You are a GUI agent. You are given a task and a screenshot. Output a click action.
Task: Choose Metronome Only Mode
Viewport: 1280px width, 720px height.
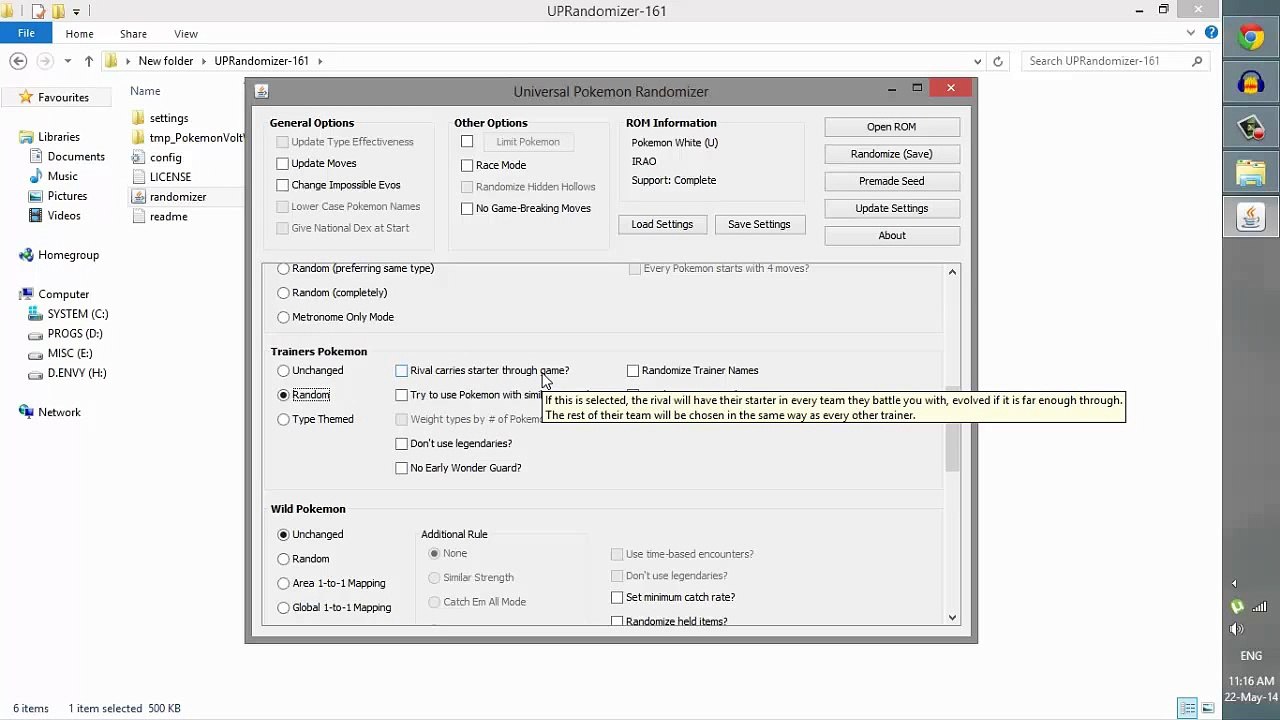(284, 317)
